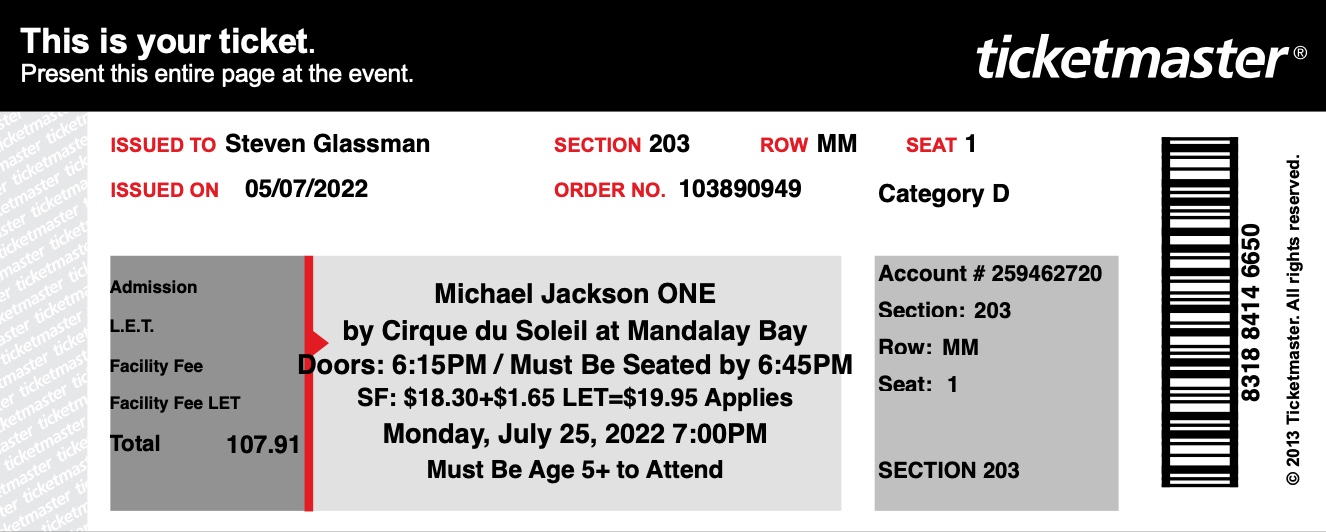Click the Facility Fee LET label
1326x532 pixels.
175,404
